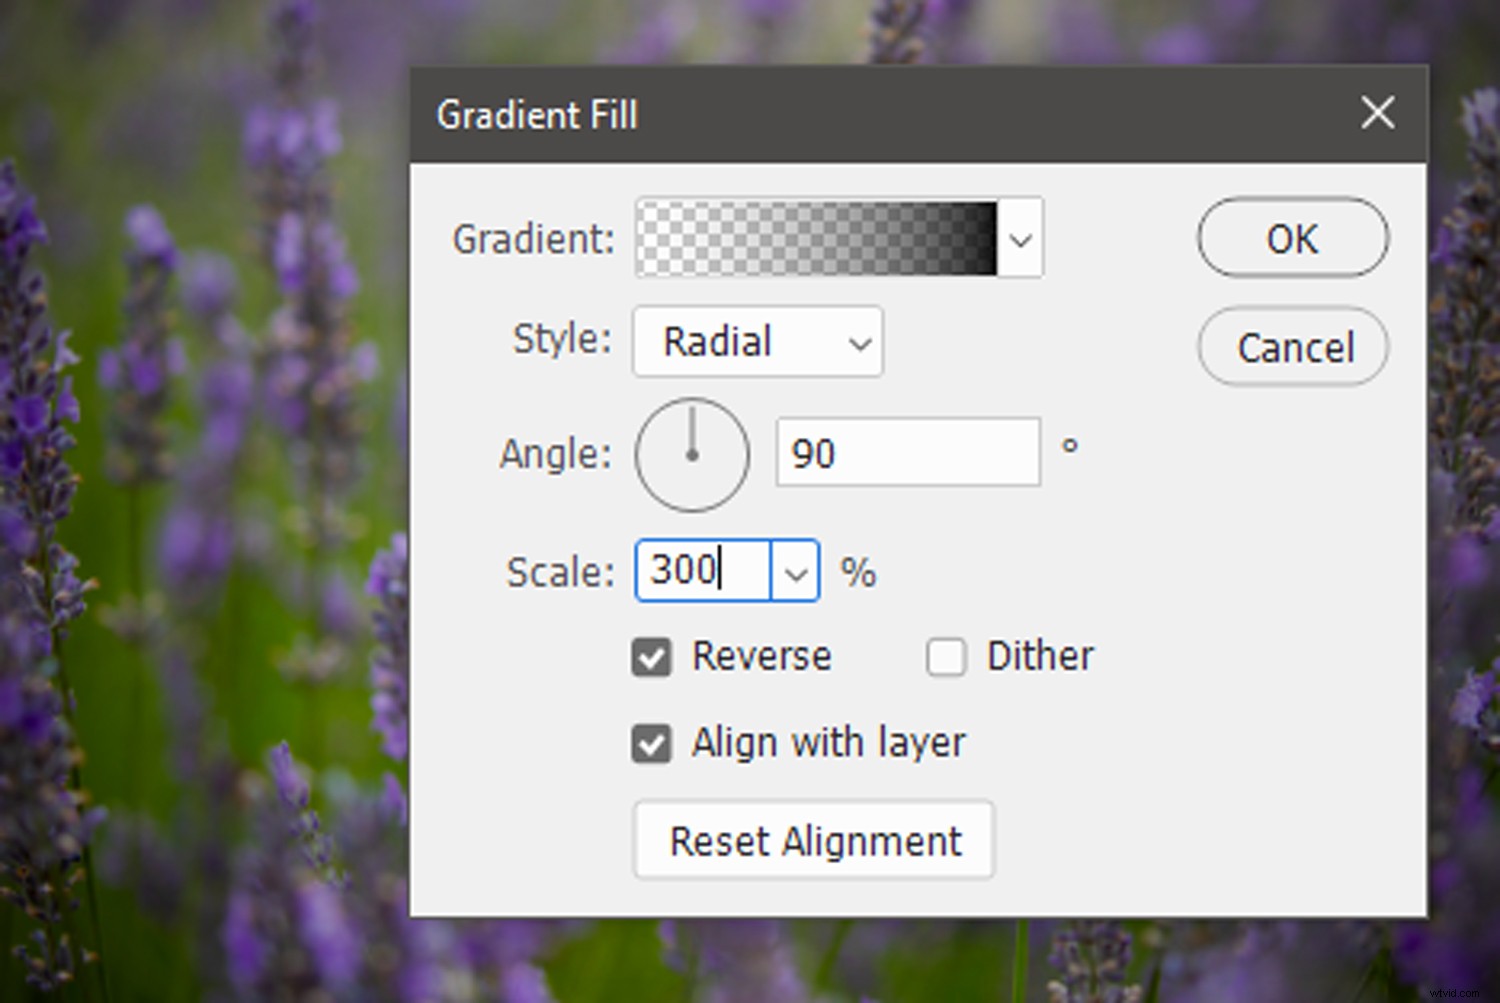Open the Style dropdown showing Radial
The width and height of the screenshot is (1500, 1003).
click(860, 342)
